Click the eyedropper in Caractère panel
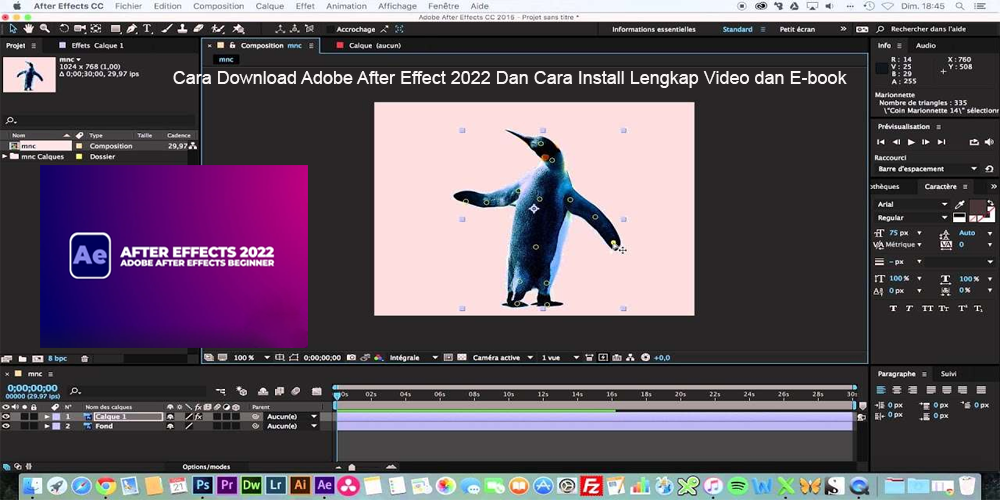This screenshot has height=500, width=1000. pyautogui.click(x=959, y=204)
